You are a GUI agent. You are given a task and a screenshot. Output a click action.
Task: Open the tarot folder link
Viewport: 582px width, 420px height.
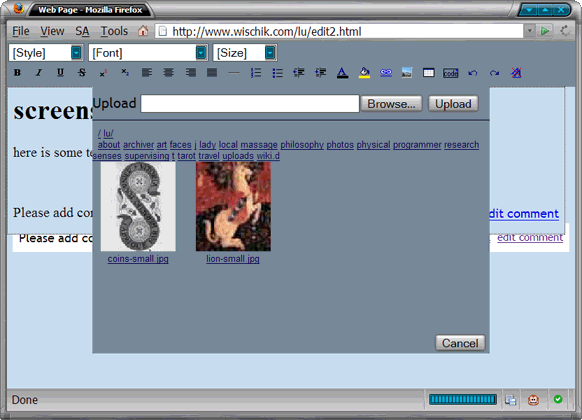186,156
